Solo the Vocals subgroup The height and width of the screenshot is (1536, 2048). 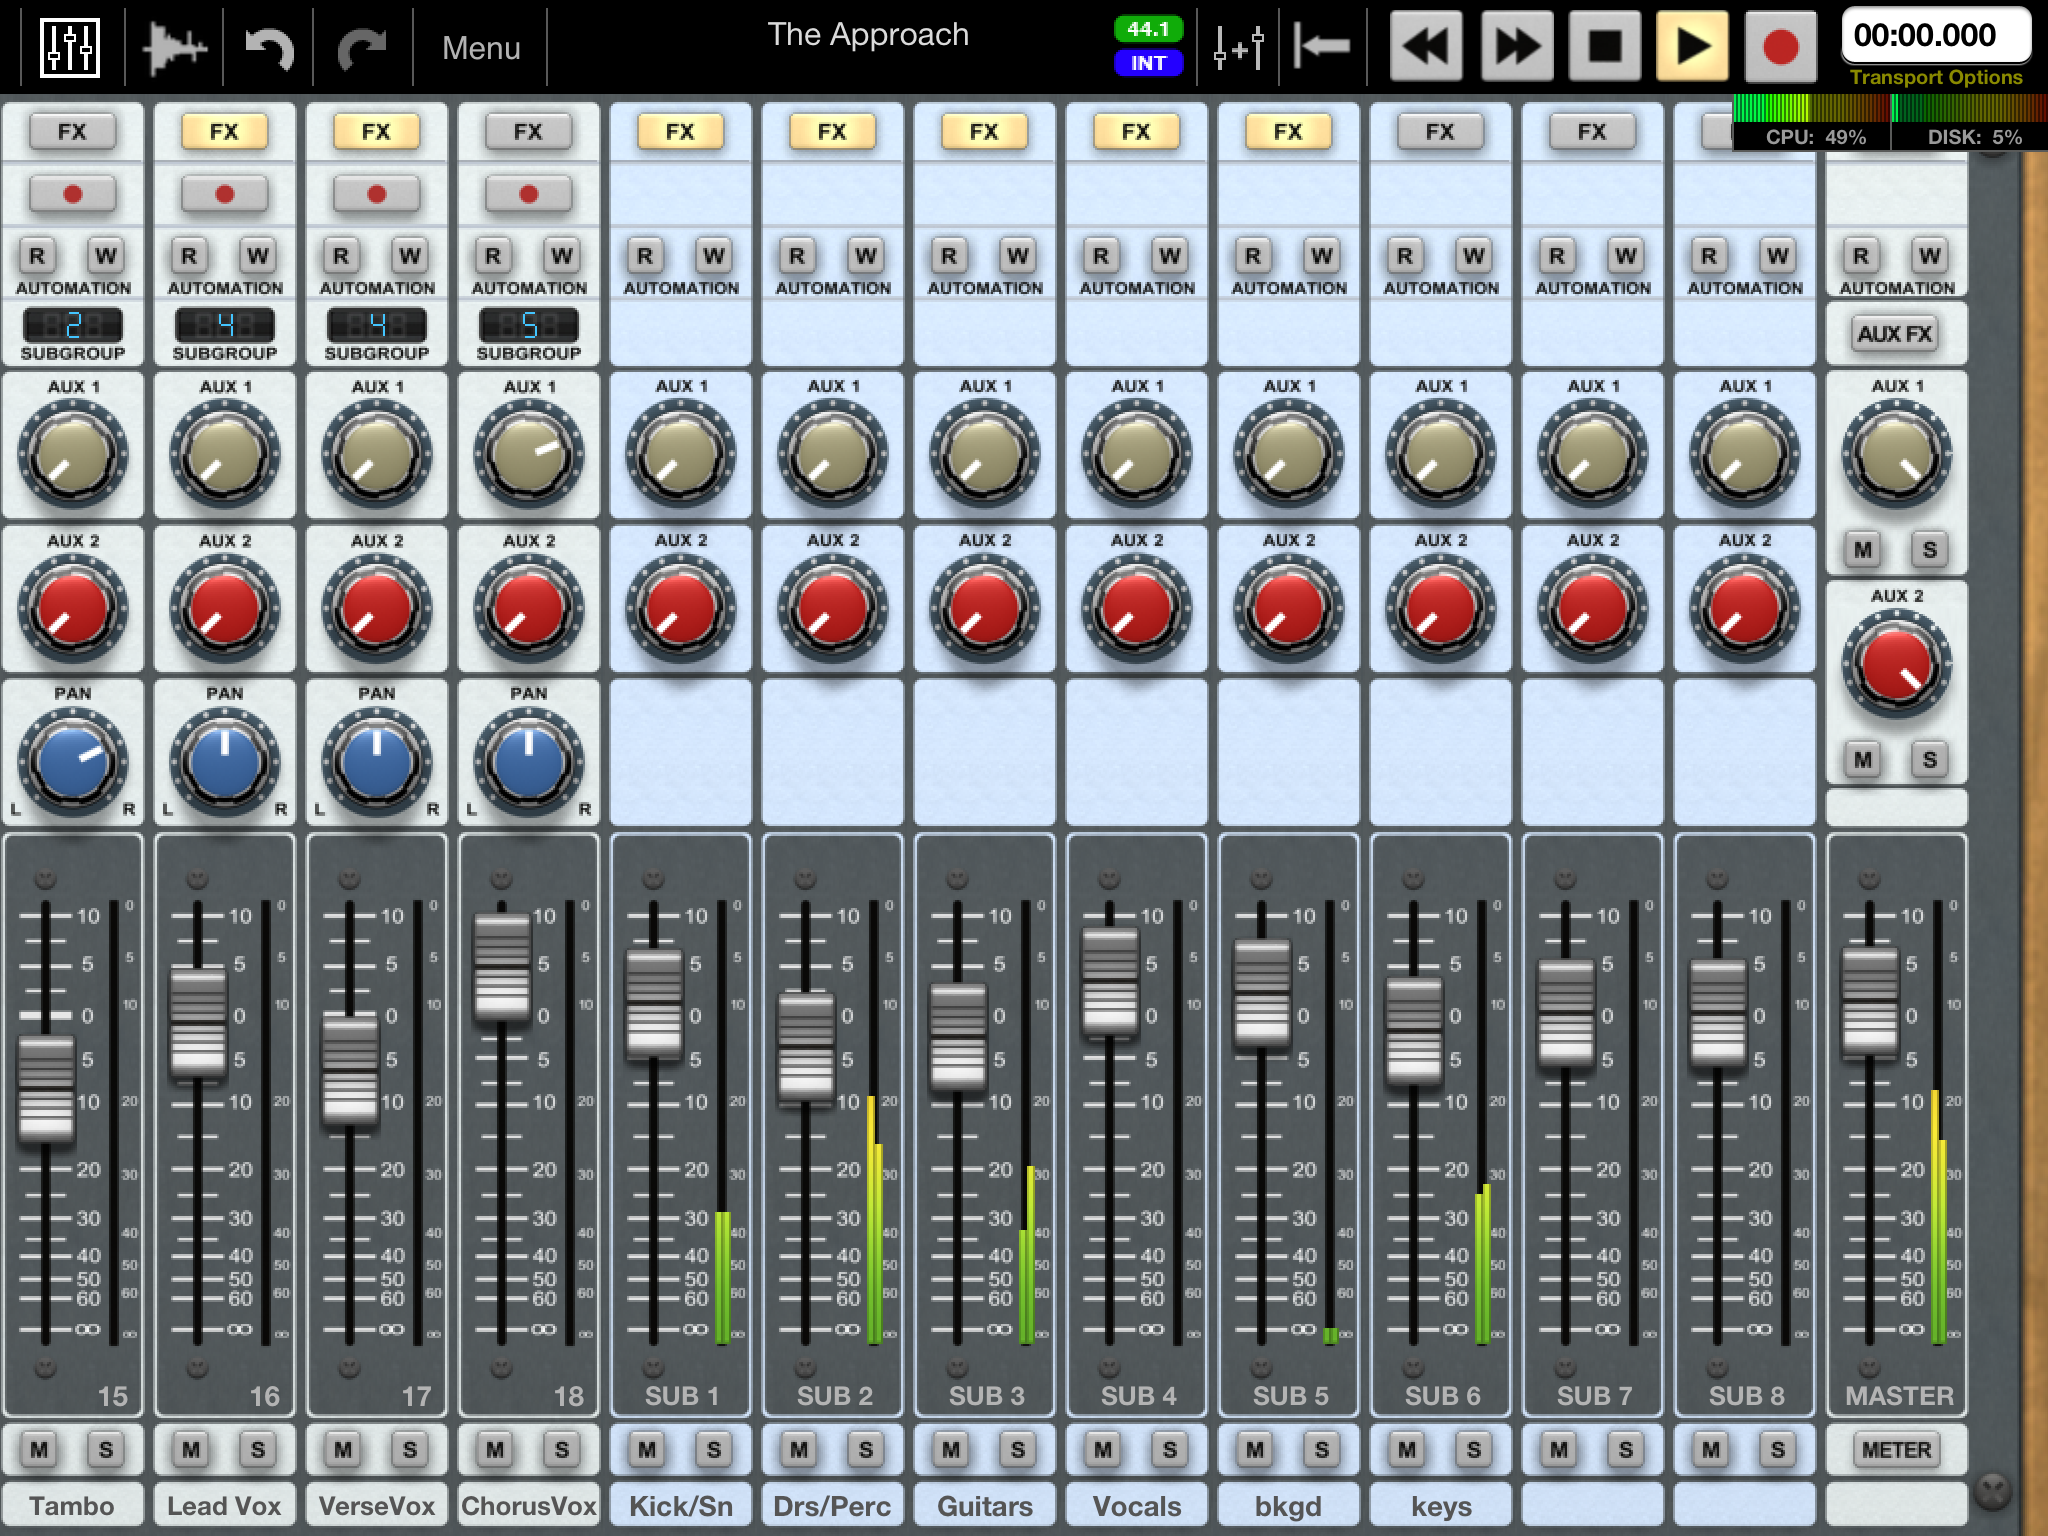click(1170, 1450)
